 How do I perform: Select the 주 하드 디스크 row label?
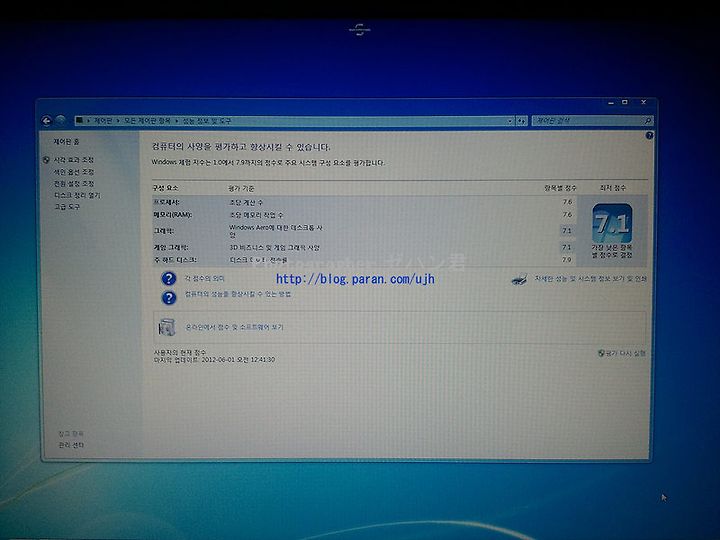[175, 259]
